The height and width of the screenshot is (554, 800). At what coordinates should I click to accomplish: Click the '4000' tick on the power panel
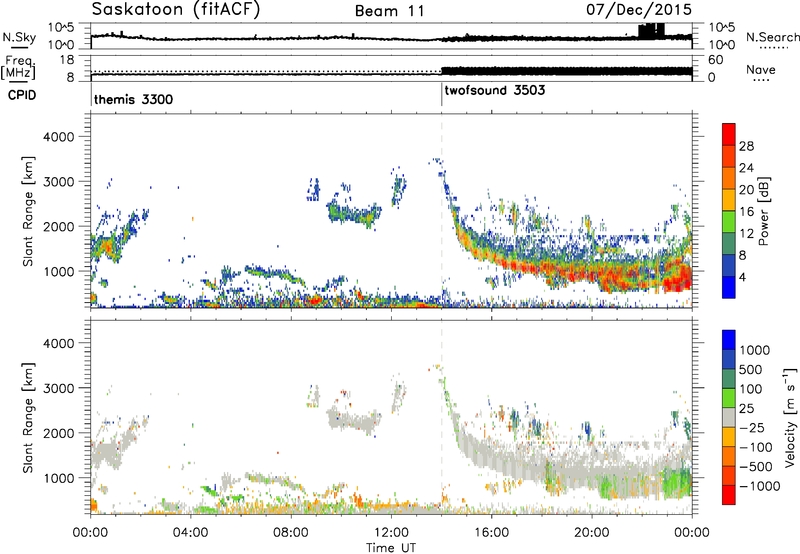[59, 137]
